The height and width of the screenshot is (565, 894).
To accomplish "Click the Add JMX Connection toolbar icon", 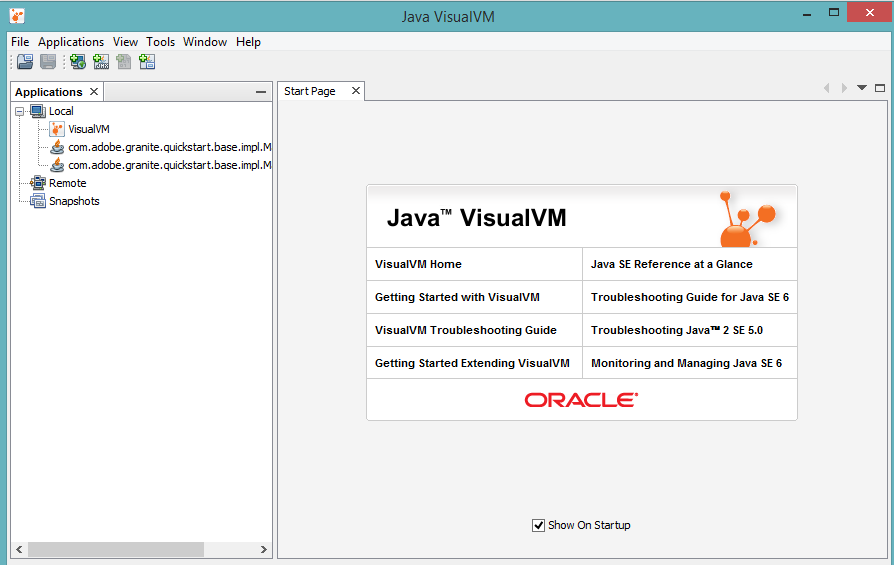I will [101, 62].
